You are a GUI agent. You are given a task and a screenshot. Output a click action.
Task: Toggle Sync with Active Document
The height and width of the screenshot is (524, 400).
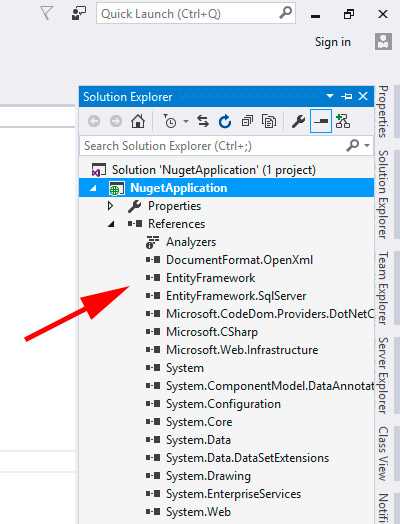203,121
